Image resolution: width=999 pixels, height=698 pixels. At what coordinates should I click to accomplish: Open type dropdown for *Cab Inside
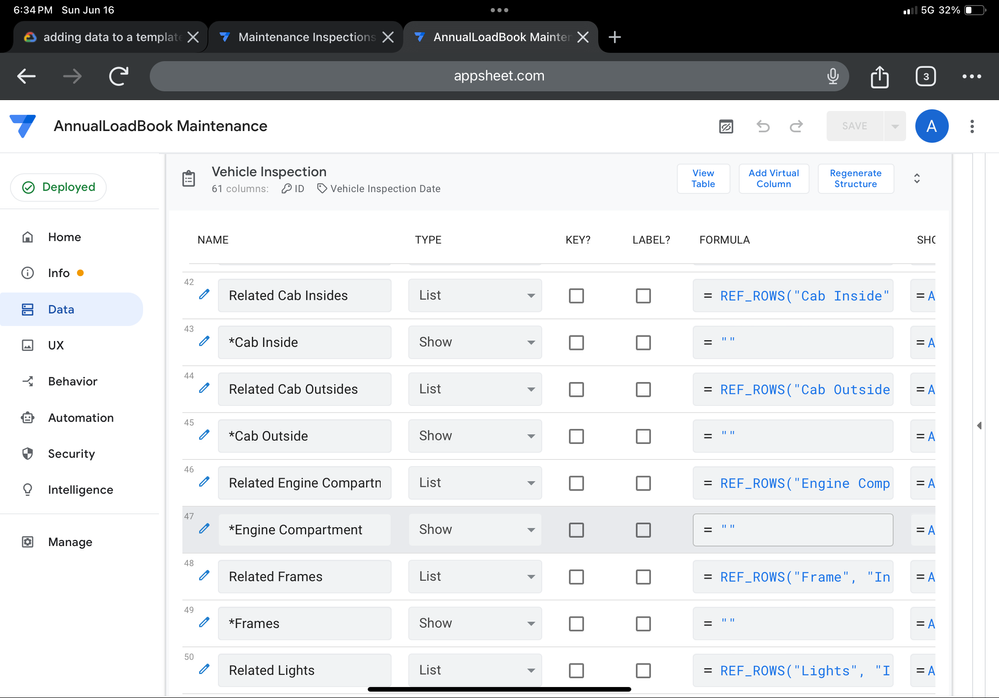(475, 343)
